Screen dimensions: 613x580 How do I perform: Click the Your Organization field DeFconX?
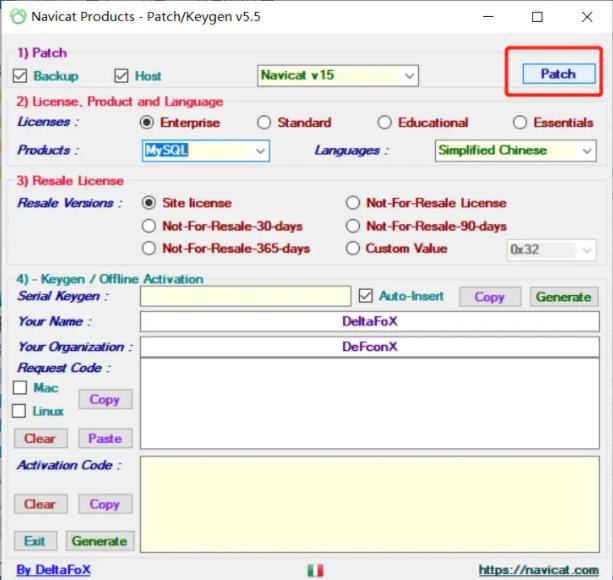click(x=370, y=347)
